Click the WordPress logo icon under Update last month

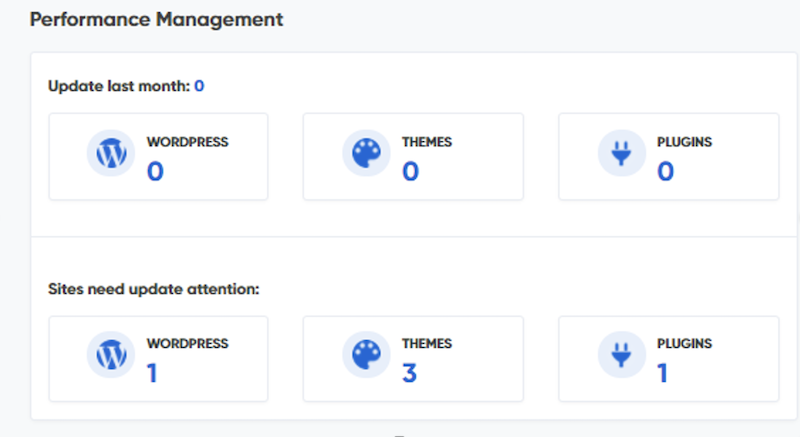click(111, 153)
